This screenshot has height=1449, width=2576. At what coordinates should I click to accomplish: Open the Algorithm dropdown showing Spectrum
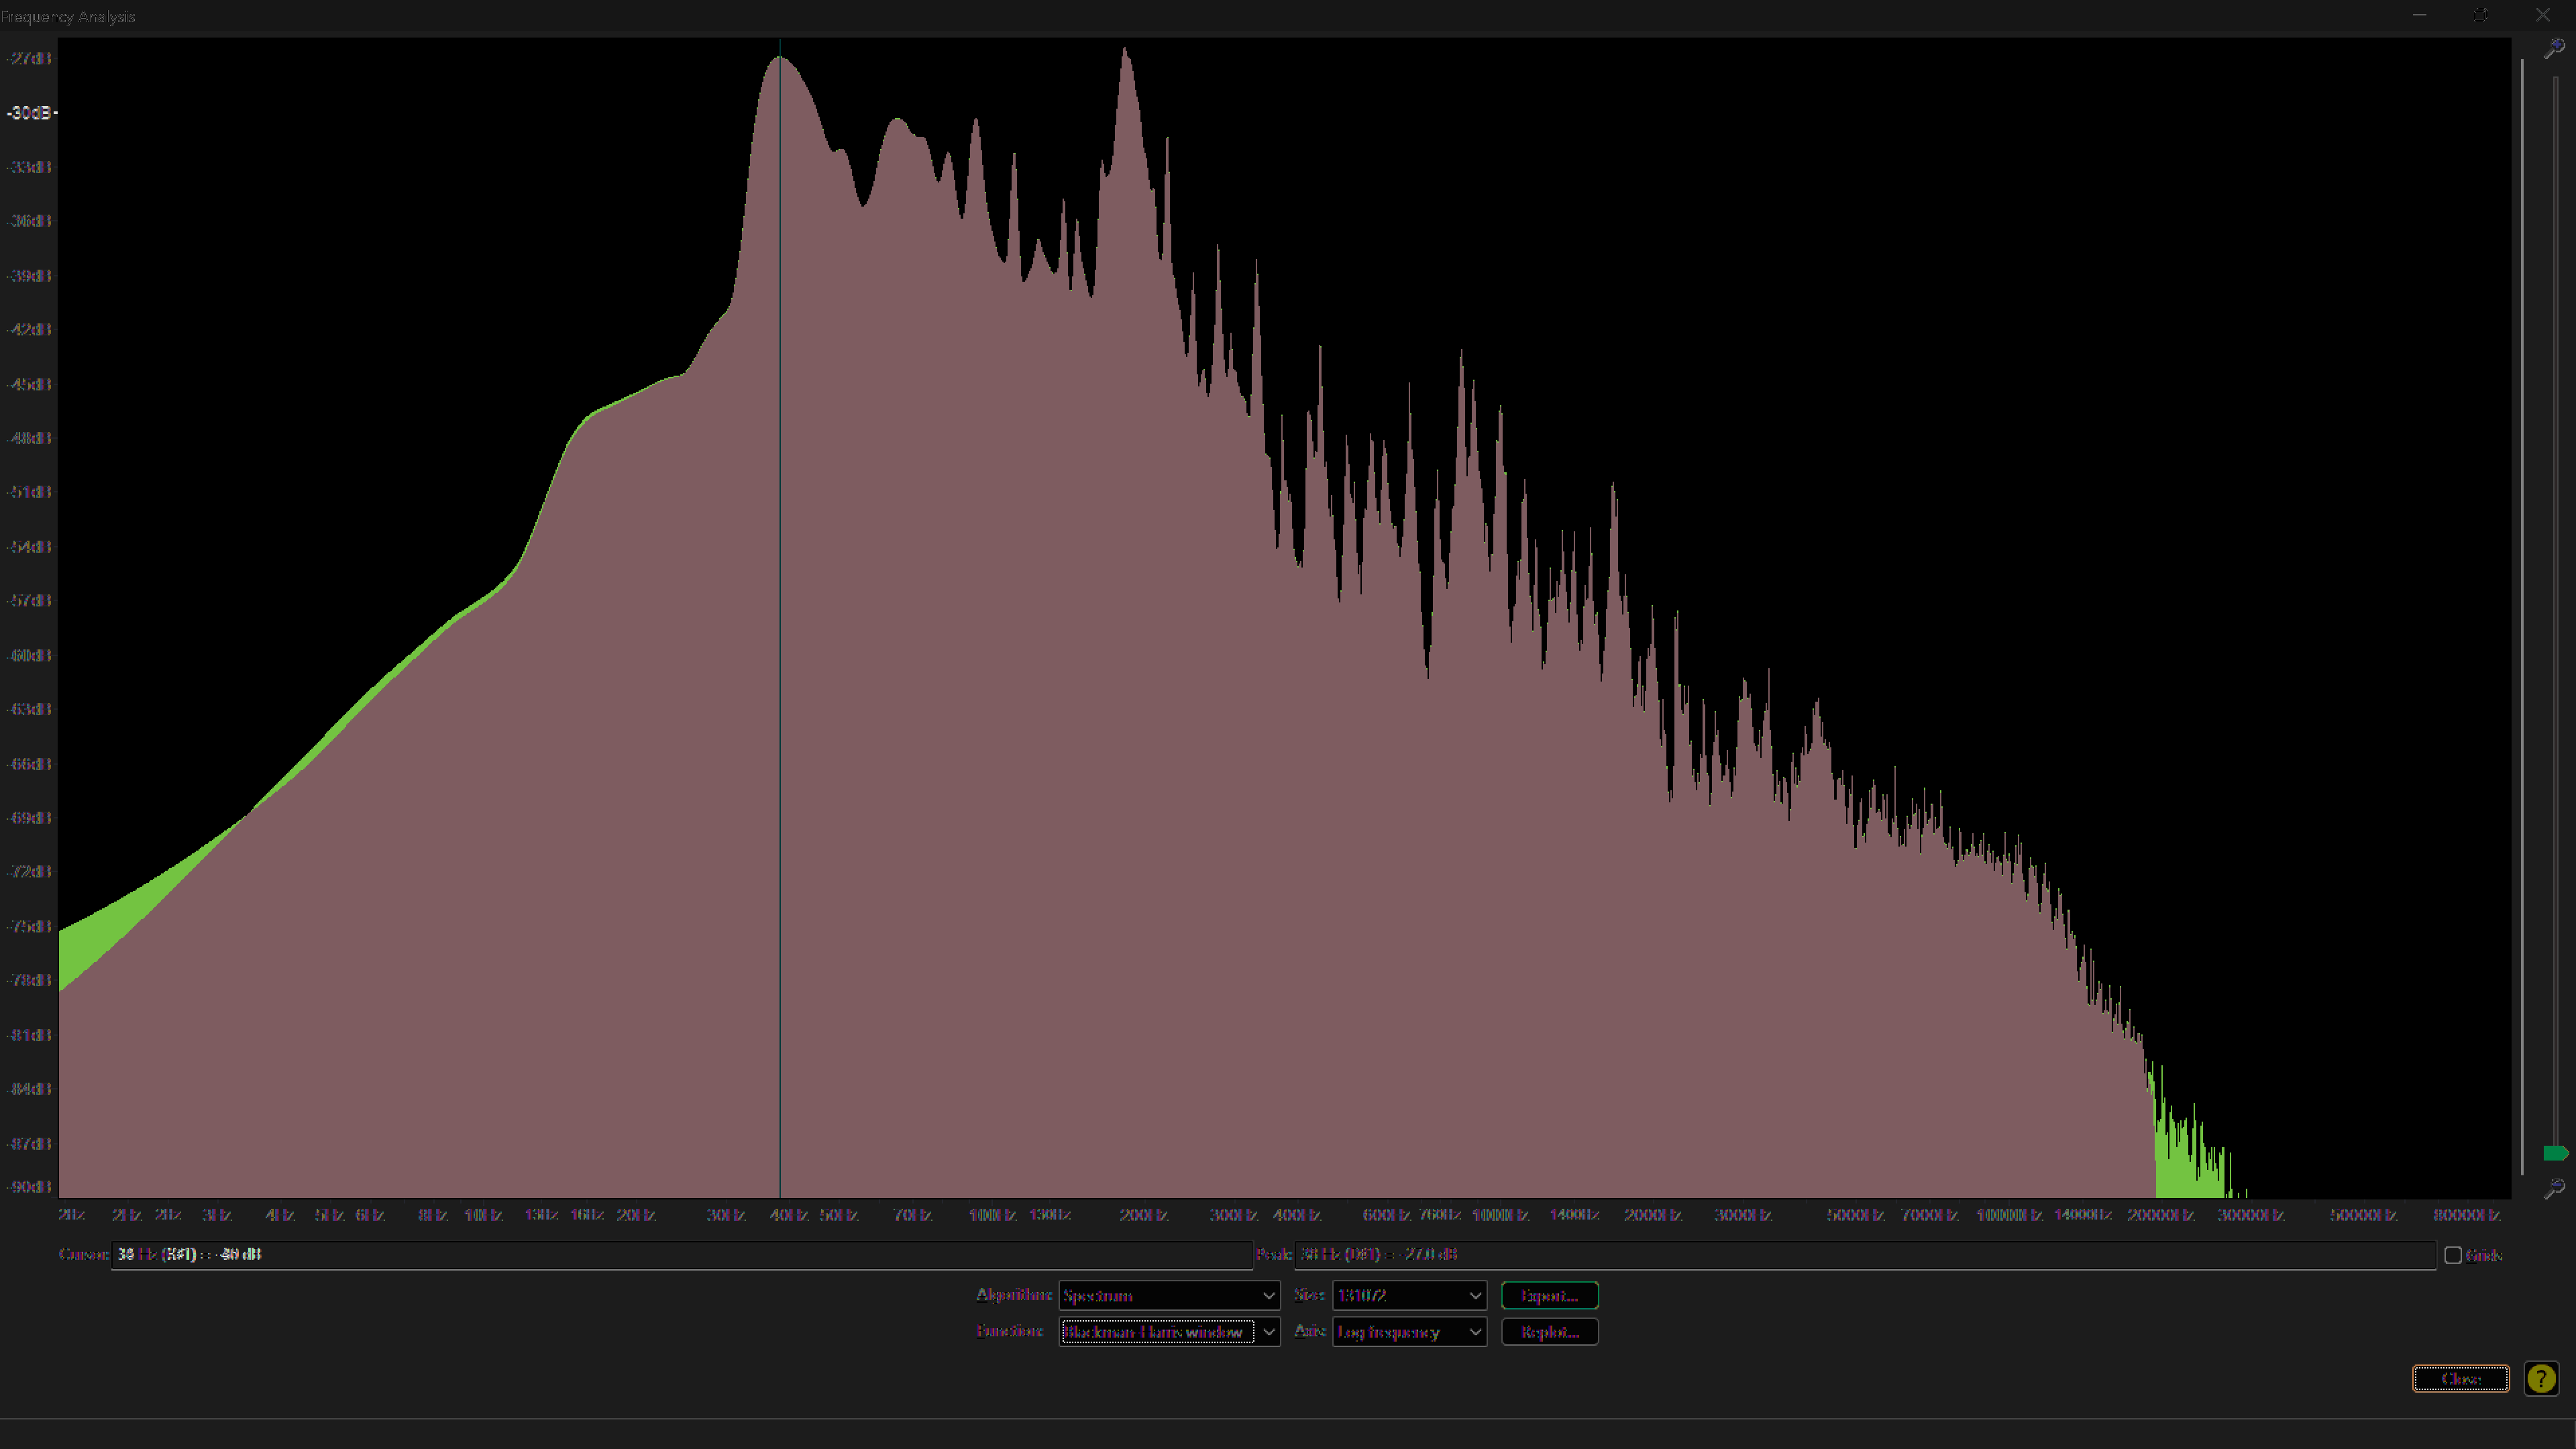point(1169,1295)
